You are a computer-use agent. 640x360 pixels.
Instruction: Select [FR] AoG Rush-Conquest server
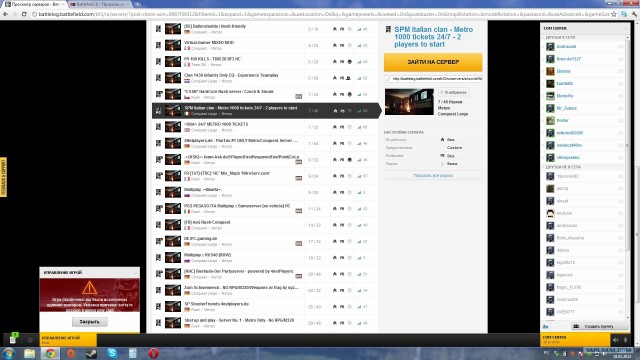point(265,225)
